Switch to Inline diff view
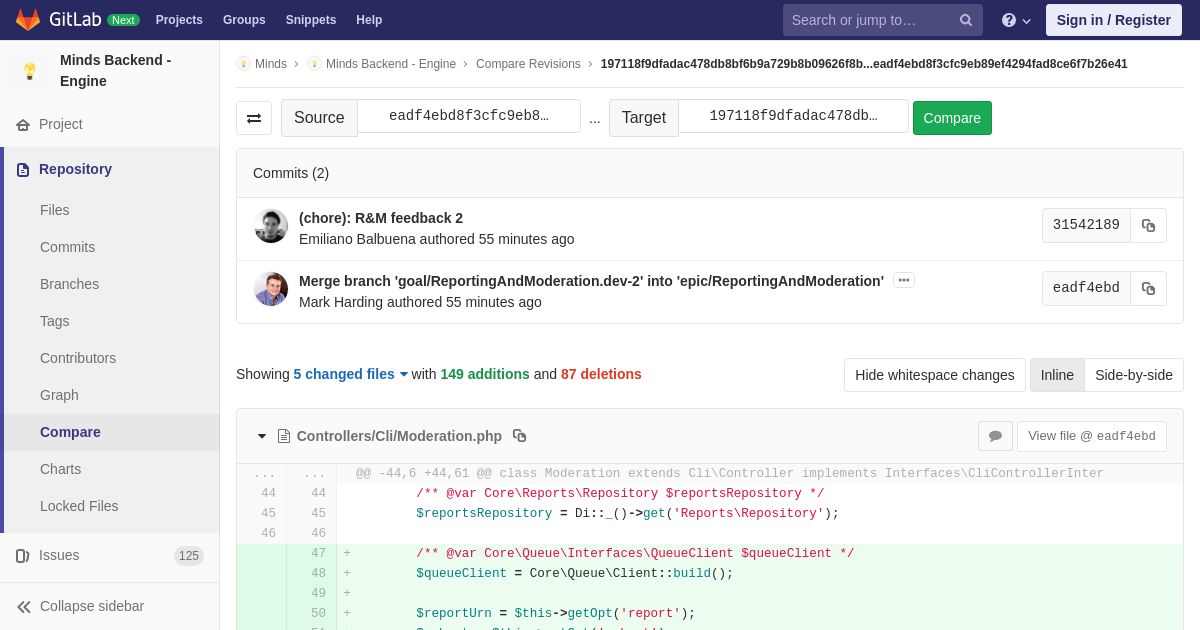This screenshot has height=630, width=1200. click(x=1057, y=375)
